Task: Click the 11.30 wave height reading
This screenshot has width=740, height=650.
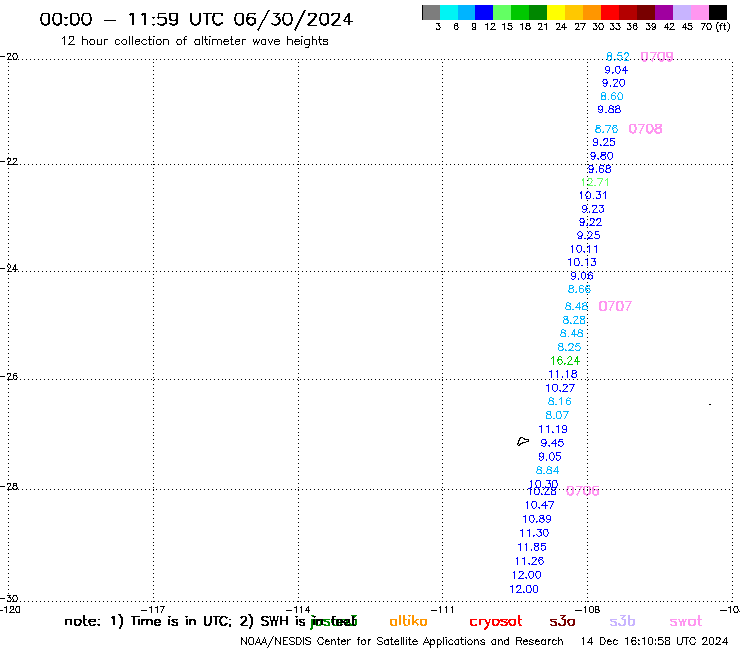Action: (x=534, y=533)
